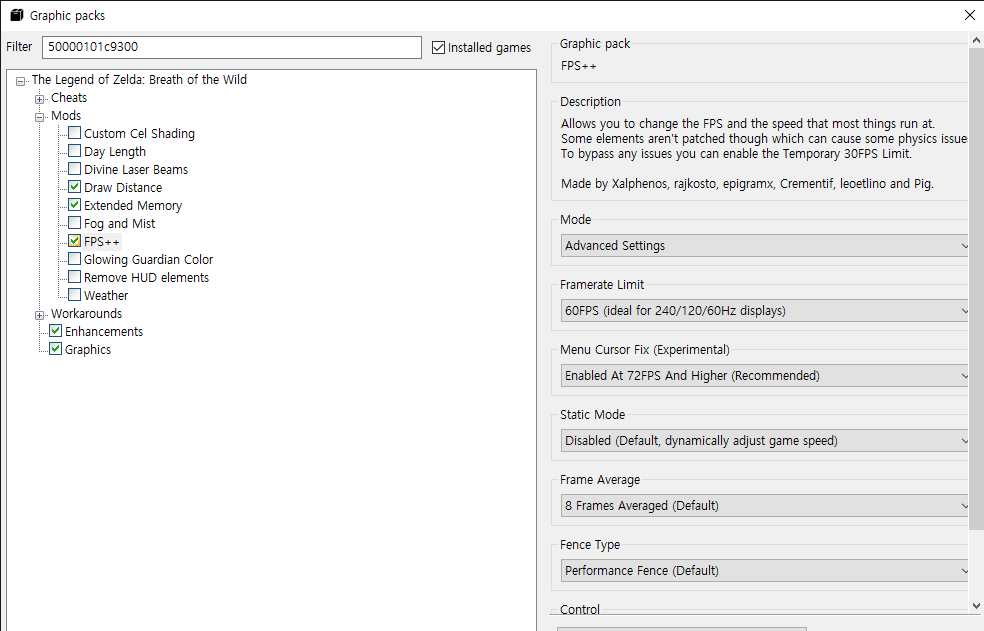Uncheck the Enhancements checkbox
The width and height of the screenshot is (984, 631).
point(55,331)
